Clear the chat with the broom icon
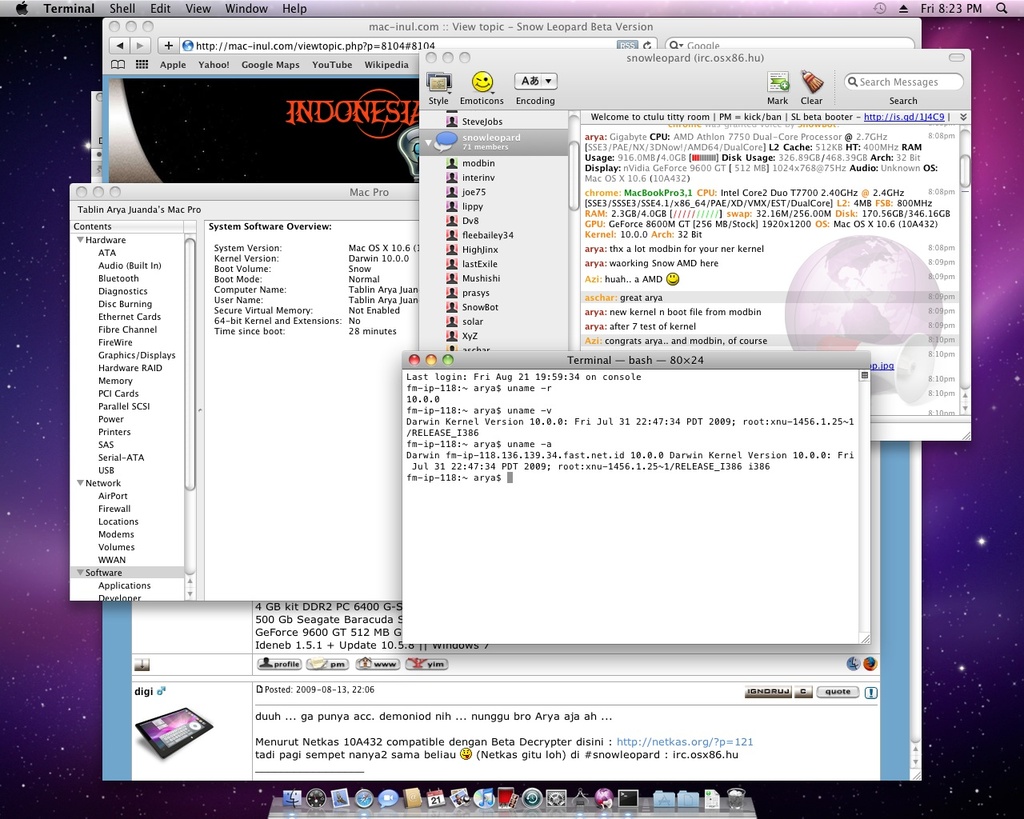Image resolution: width=1024 pixels, height=819 pixels. point(812,83)
